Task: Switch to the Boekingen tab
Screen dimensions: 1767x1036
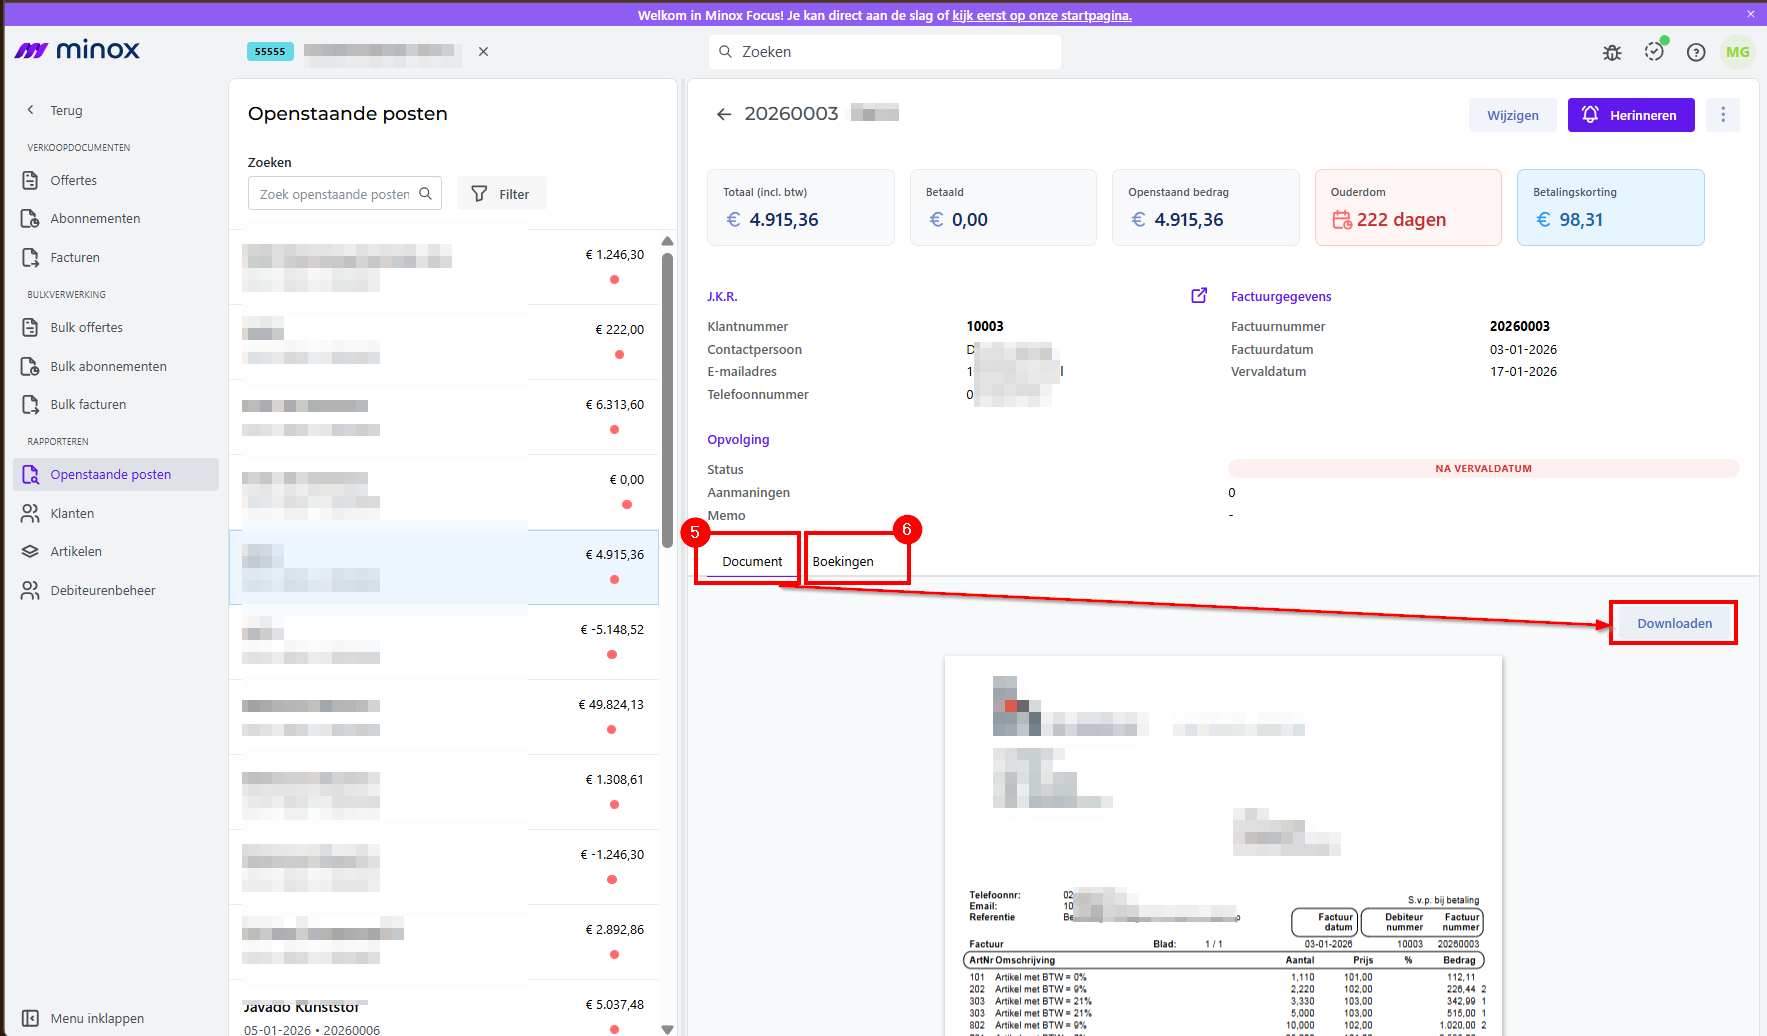Action: [843, 561]
